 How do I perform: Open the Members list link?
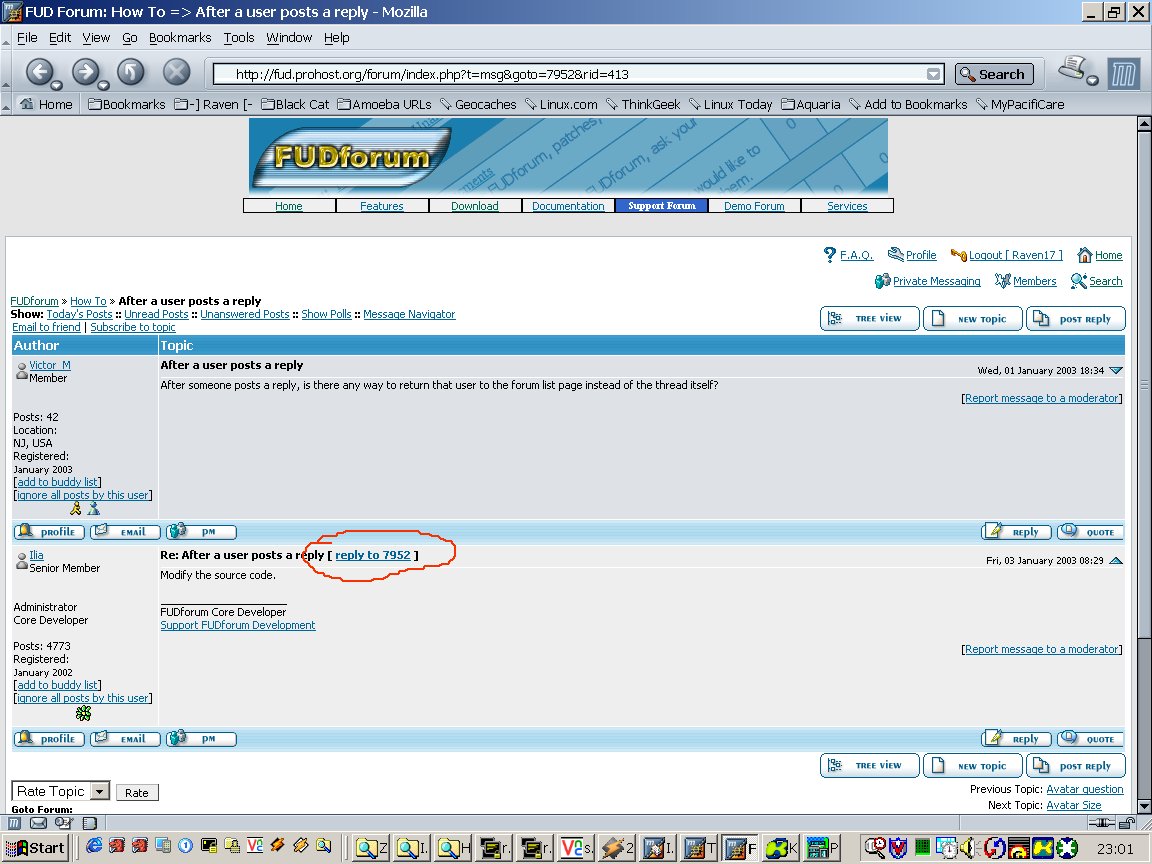1034,281
